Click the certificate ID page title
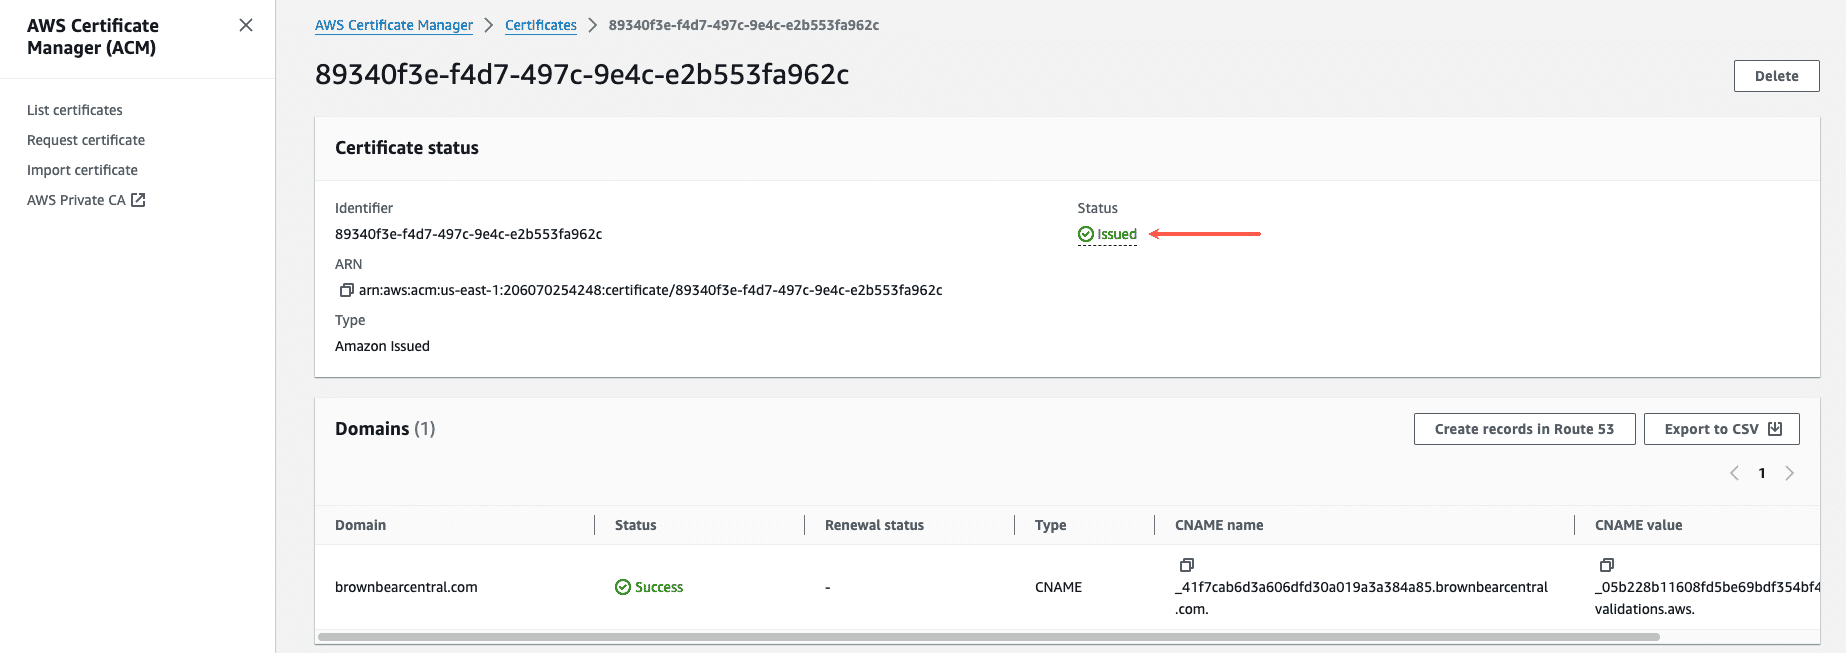The height and width of the screenshot is (653, 1846). (582, 75)
